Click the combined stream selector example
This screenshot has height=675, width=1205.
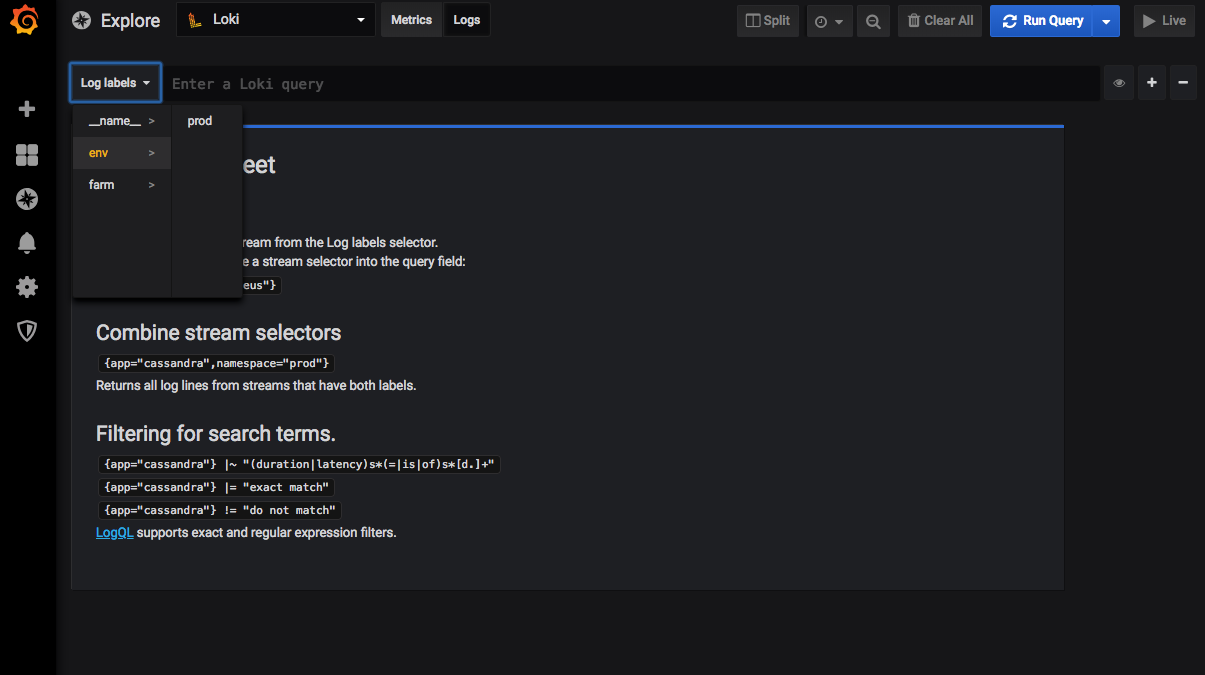(215, 363)
